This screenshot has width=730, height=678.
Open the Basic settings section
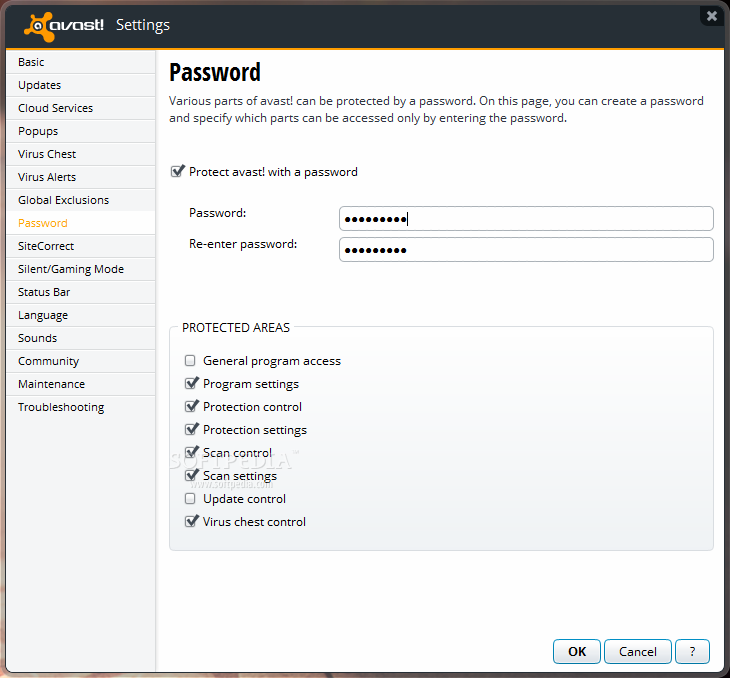tap(81, 62)
